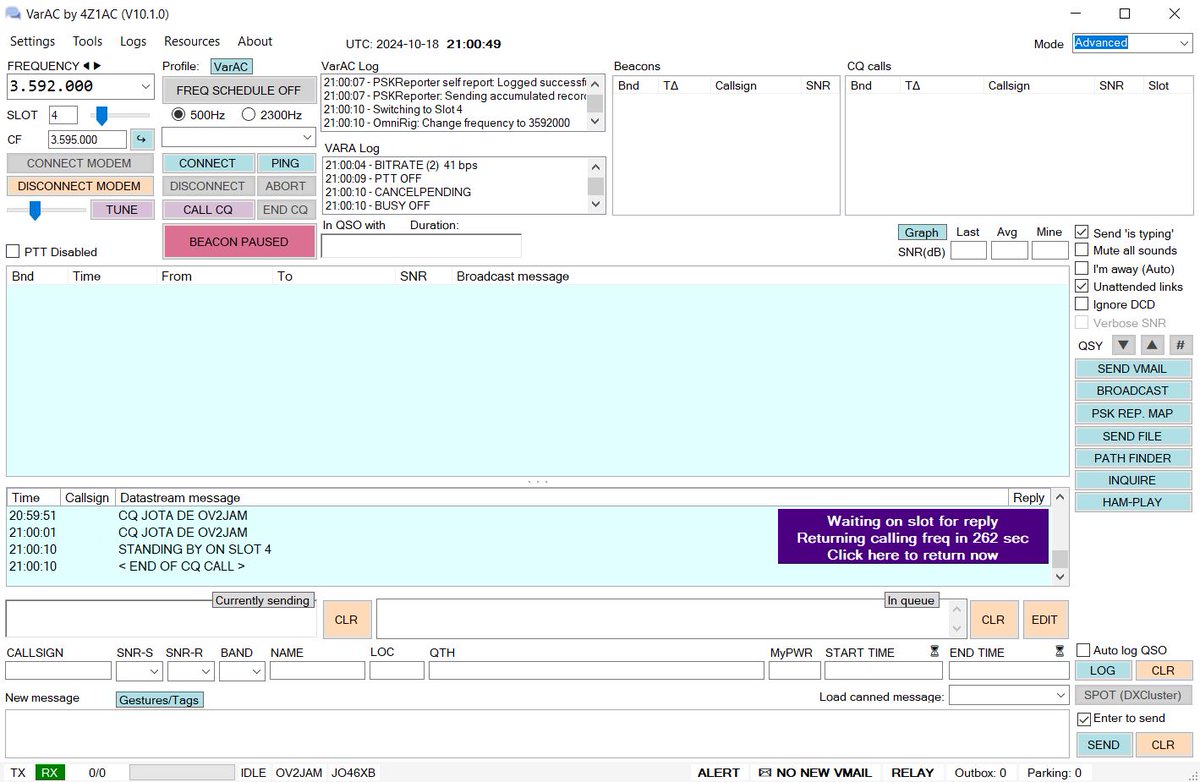
Task: Click the New message text box
Action: pyautogui.click(x=537, y=734)
